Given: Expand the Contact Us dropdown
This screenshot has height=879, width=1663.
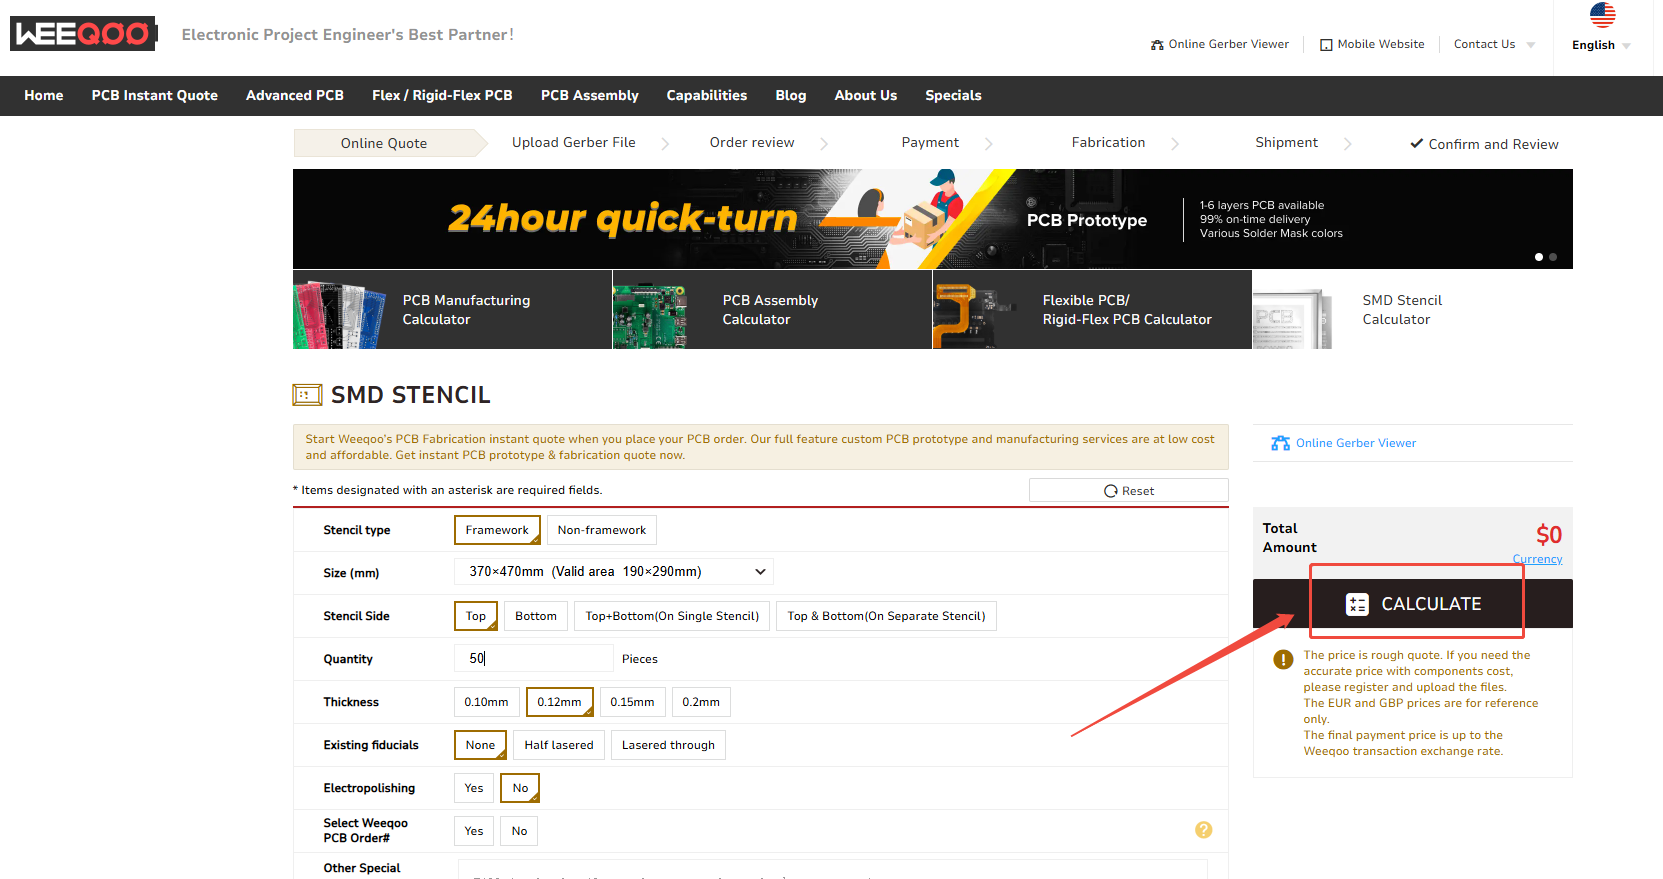Looking at the screenshot, I should (1493, 44).
